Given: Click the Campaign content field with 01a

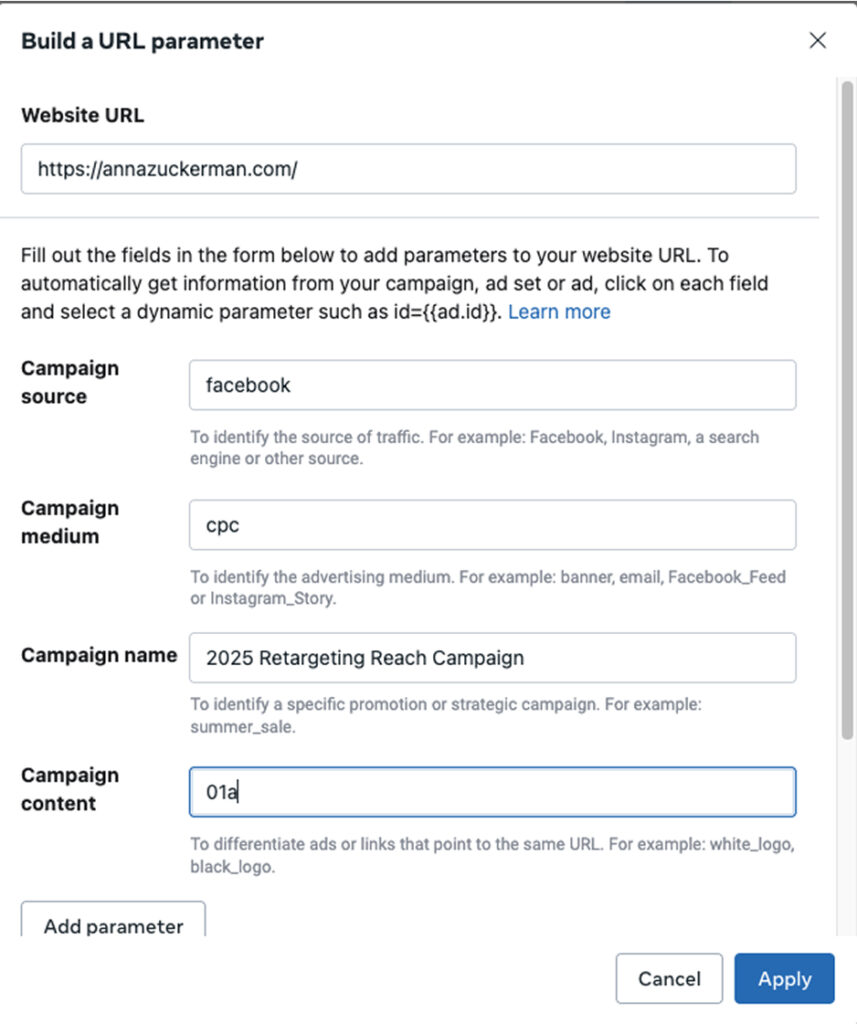Looking at the screenshot, I should point(492,793).
